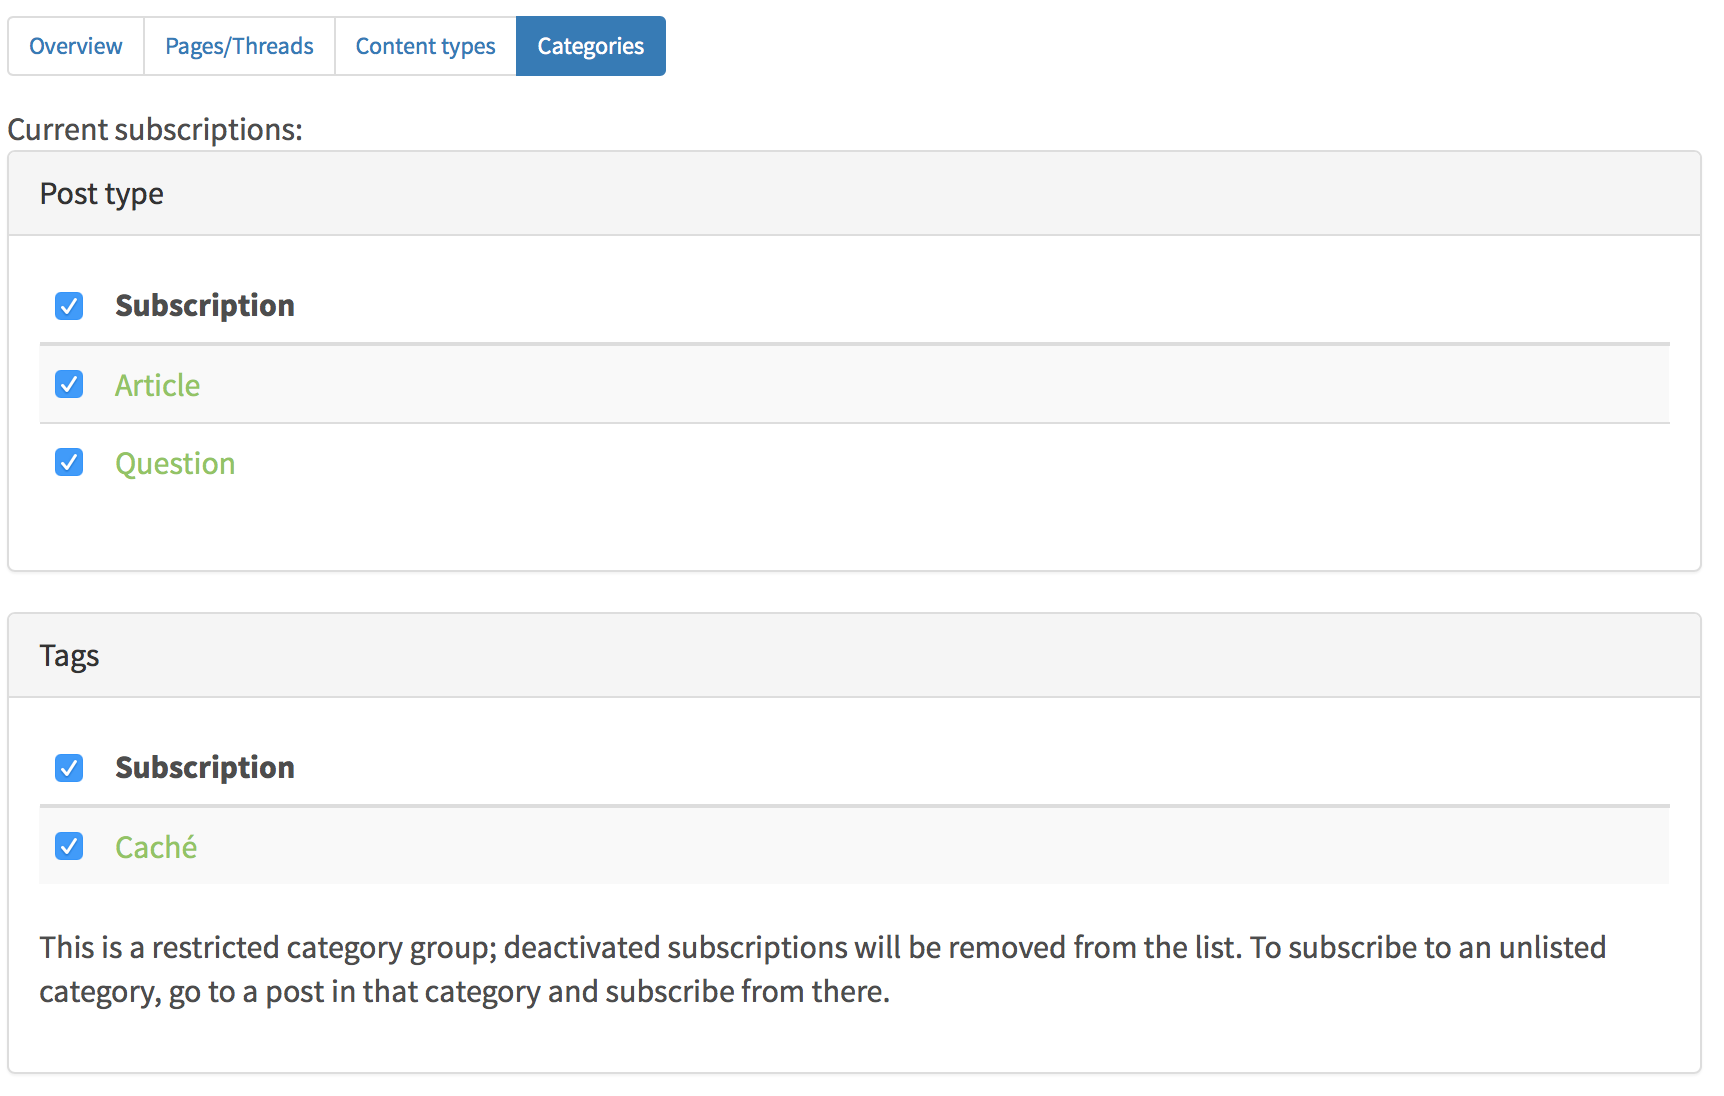This screenshot has width=1724, height=1096.
Task: Switch to the Pages/Threads tab
Action: coord(239,46)
